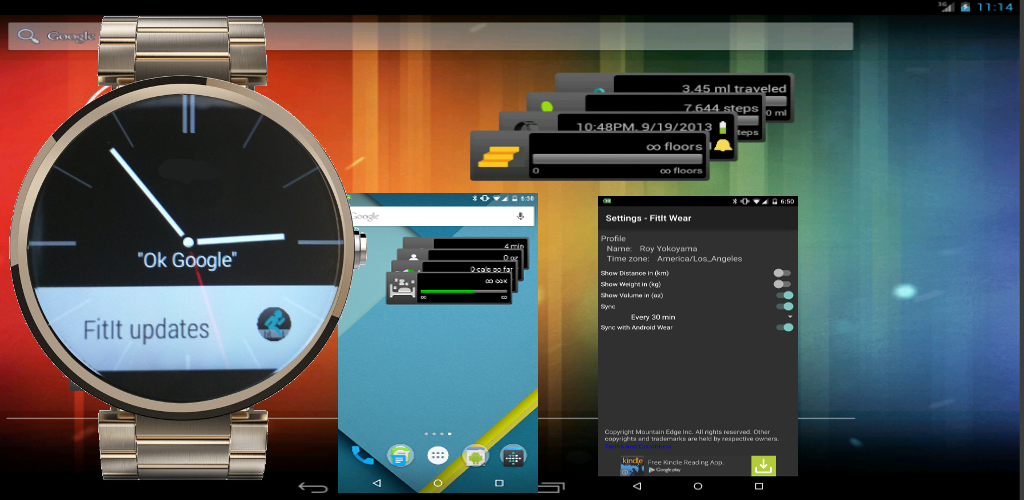
Task: Open the Android browser icon in phone dock
Action: pyautogui.click(x=475, y=455)
